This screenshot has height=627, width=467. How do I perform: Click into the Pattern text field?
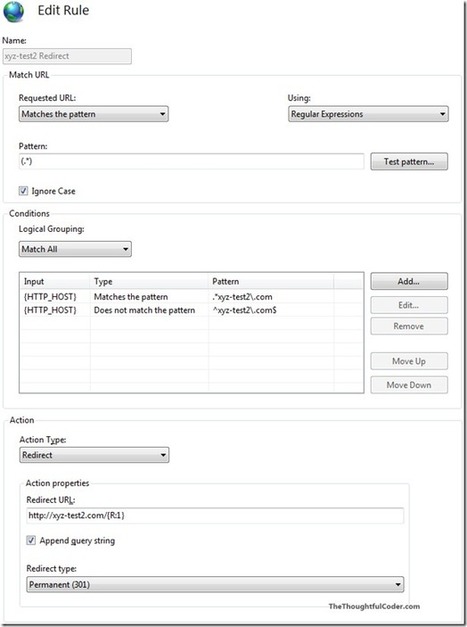click(x=192, y=162)
